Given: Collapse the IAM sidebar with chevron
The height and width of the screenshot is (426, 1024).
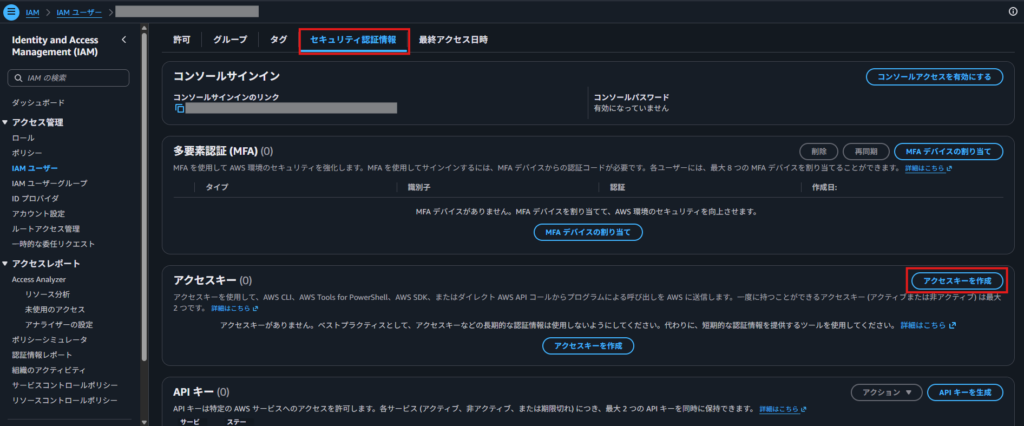Looking at the screenshot, I should [124, 40].
